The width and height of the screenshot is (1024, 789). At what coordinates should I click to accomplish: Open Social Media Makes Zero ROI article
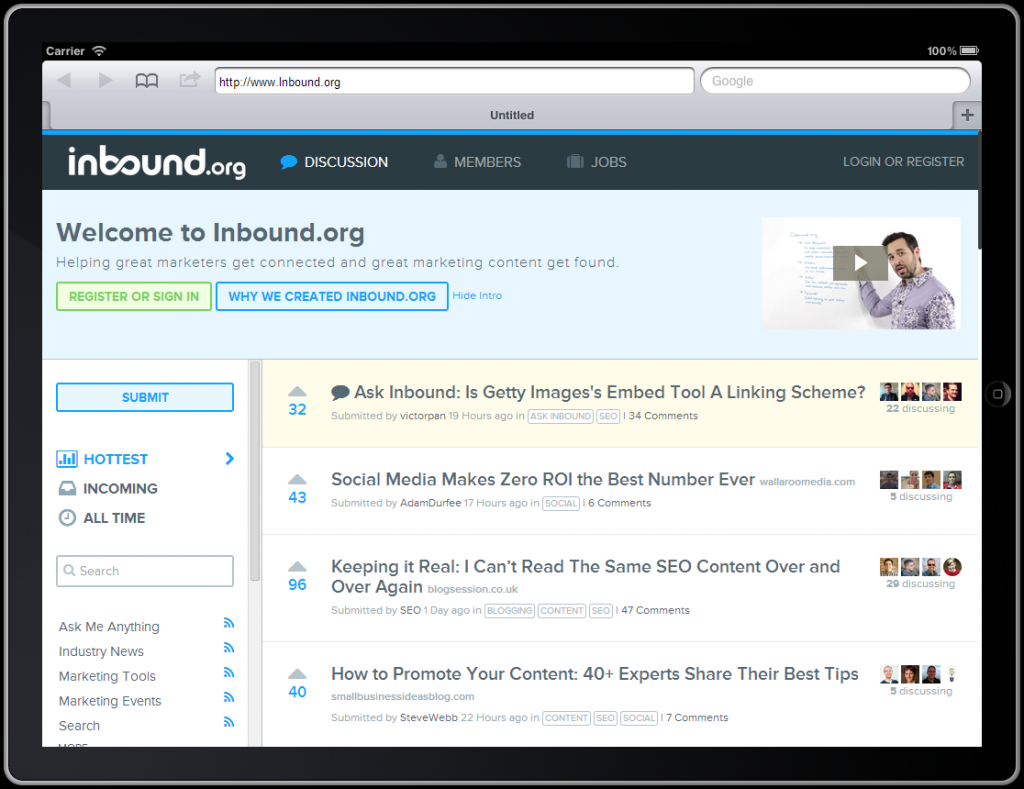pyautogui.click(x=543, y=479)
